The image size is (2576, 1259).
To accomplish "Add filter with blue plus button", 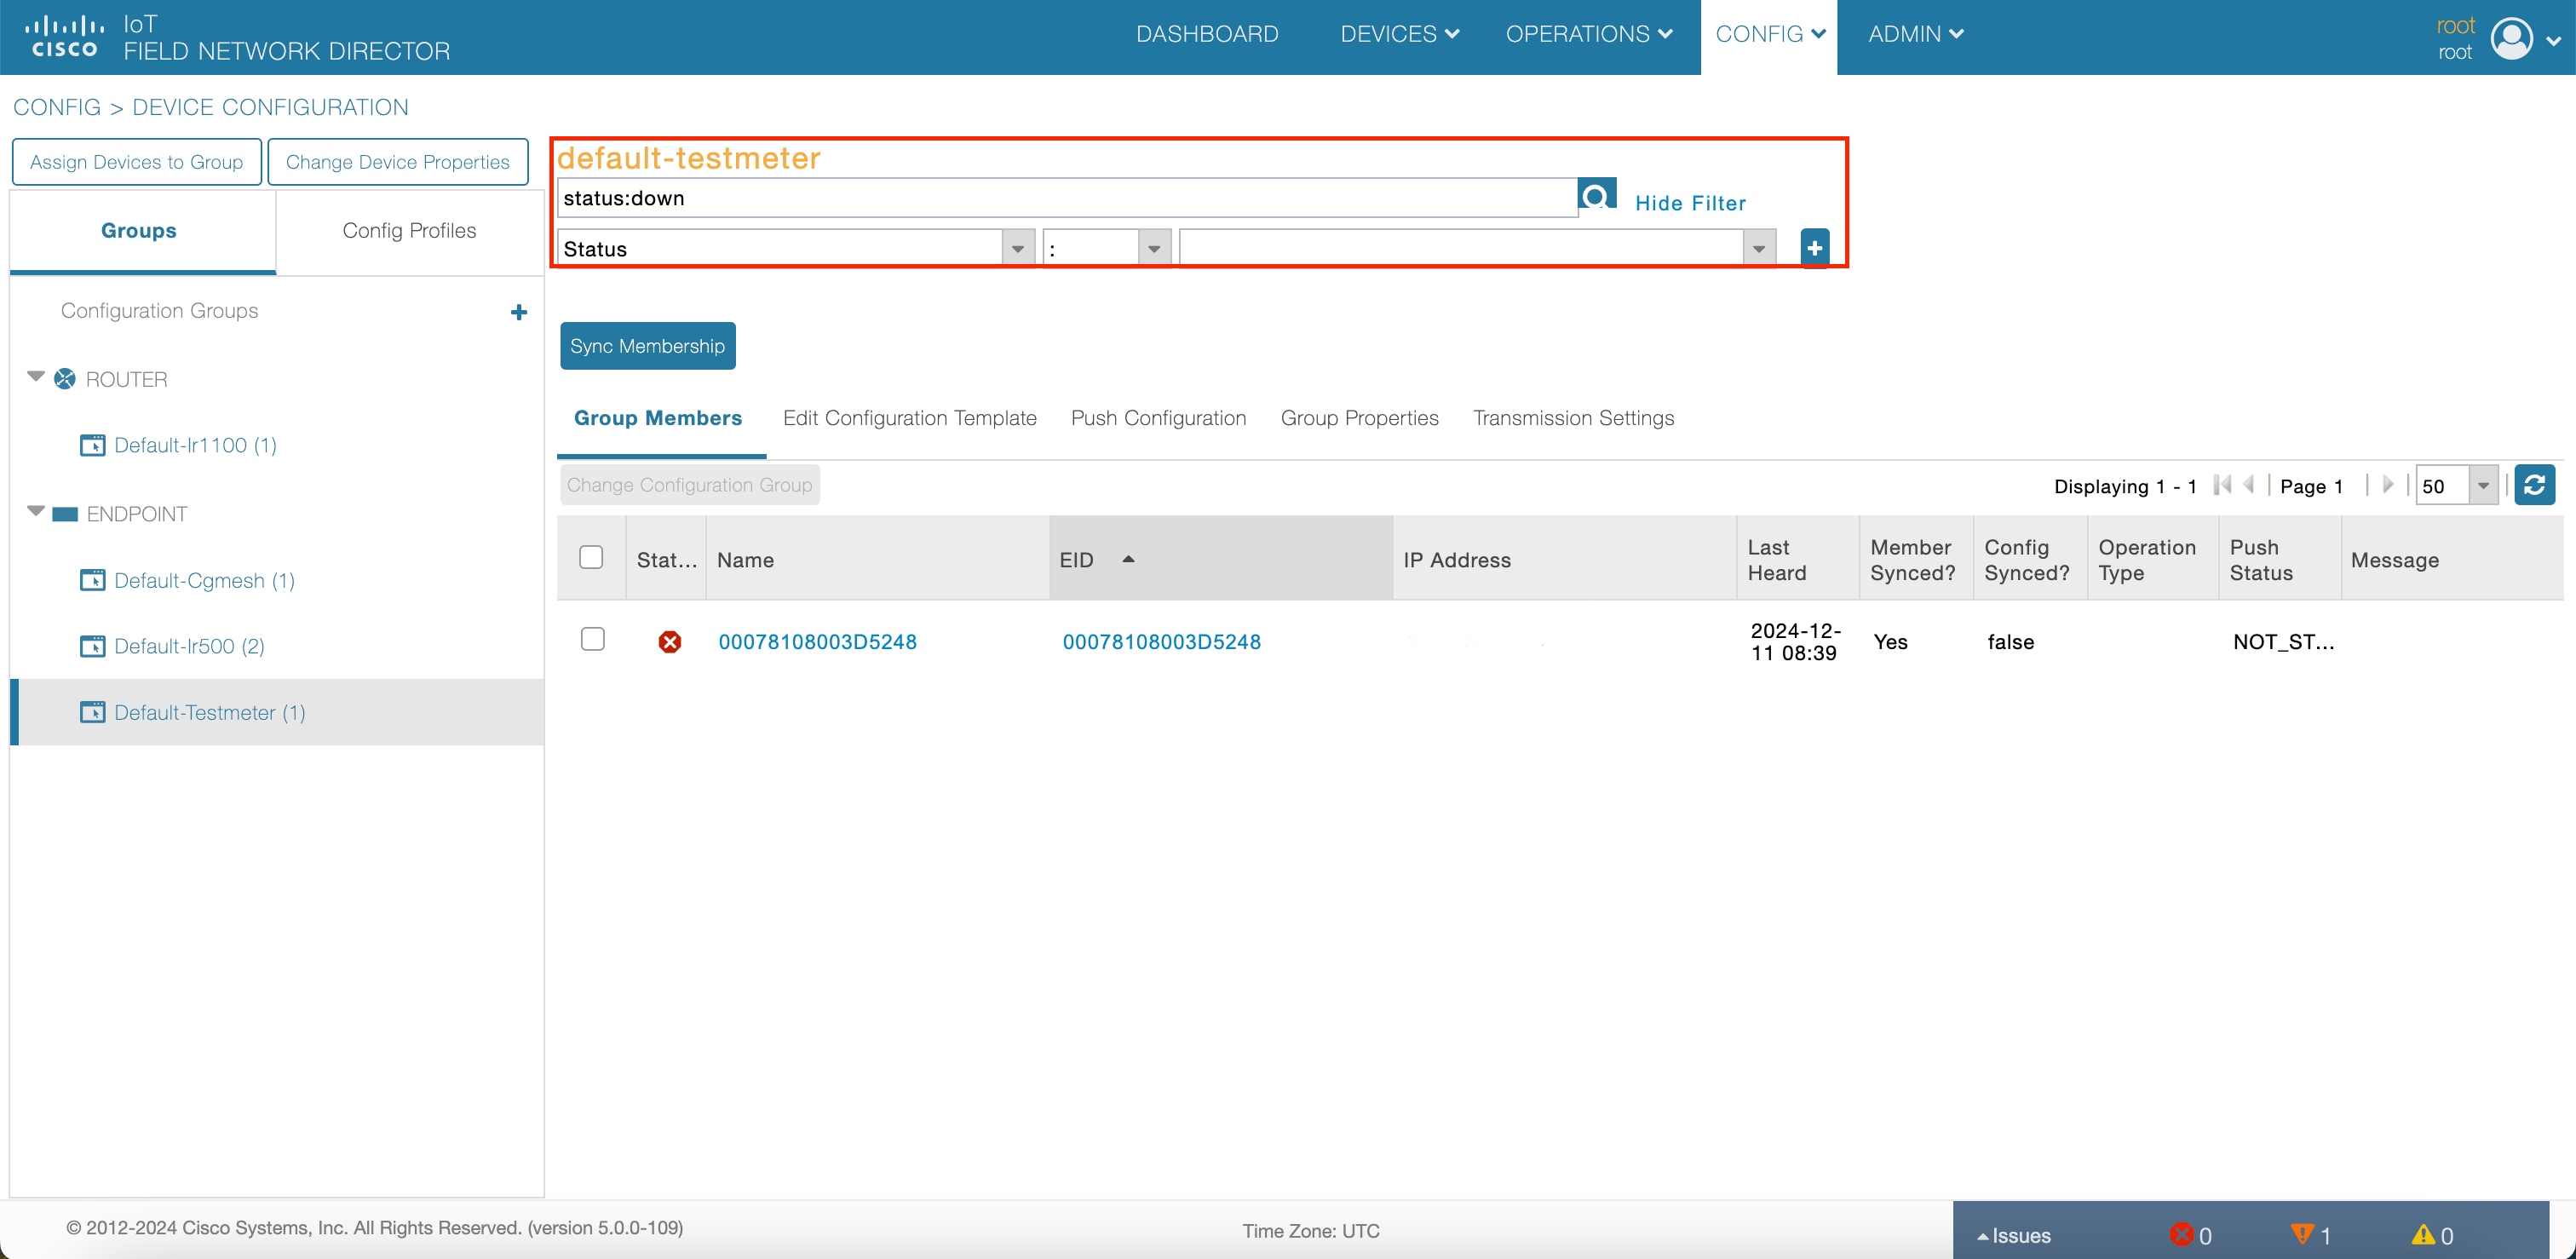I will coord(1814,248).
